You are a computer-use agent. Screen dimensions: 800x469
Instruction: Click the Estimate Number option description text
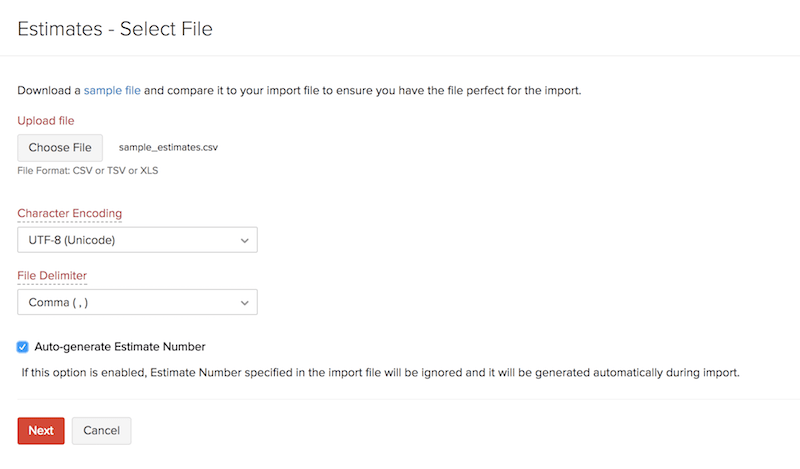click(380, 373)
